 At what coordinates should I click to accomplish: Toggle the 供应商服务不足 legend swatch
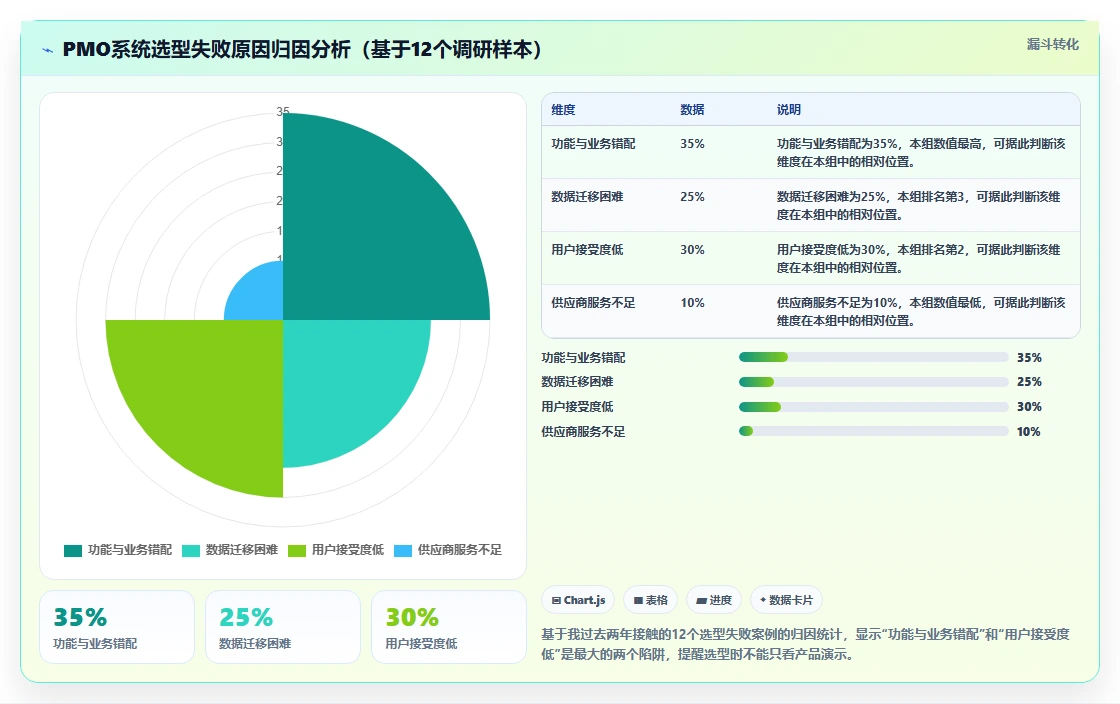click(x=403, y=550)
